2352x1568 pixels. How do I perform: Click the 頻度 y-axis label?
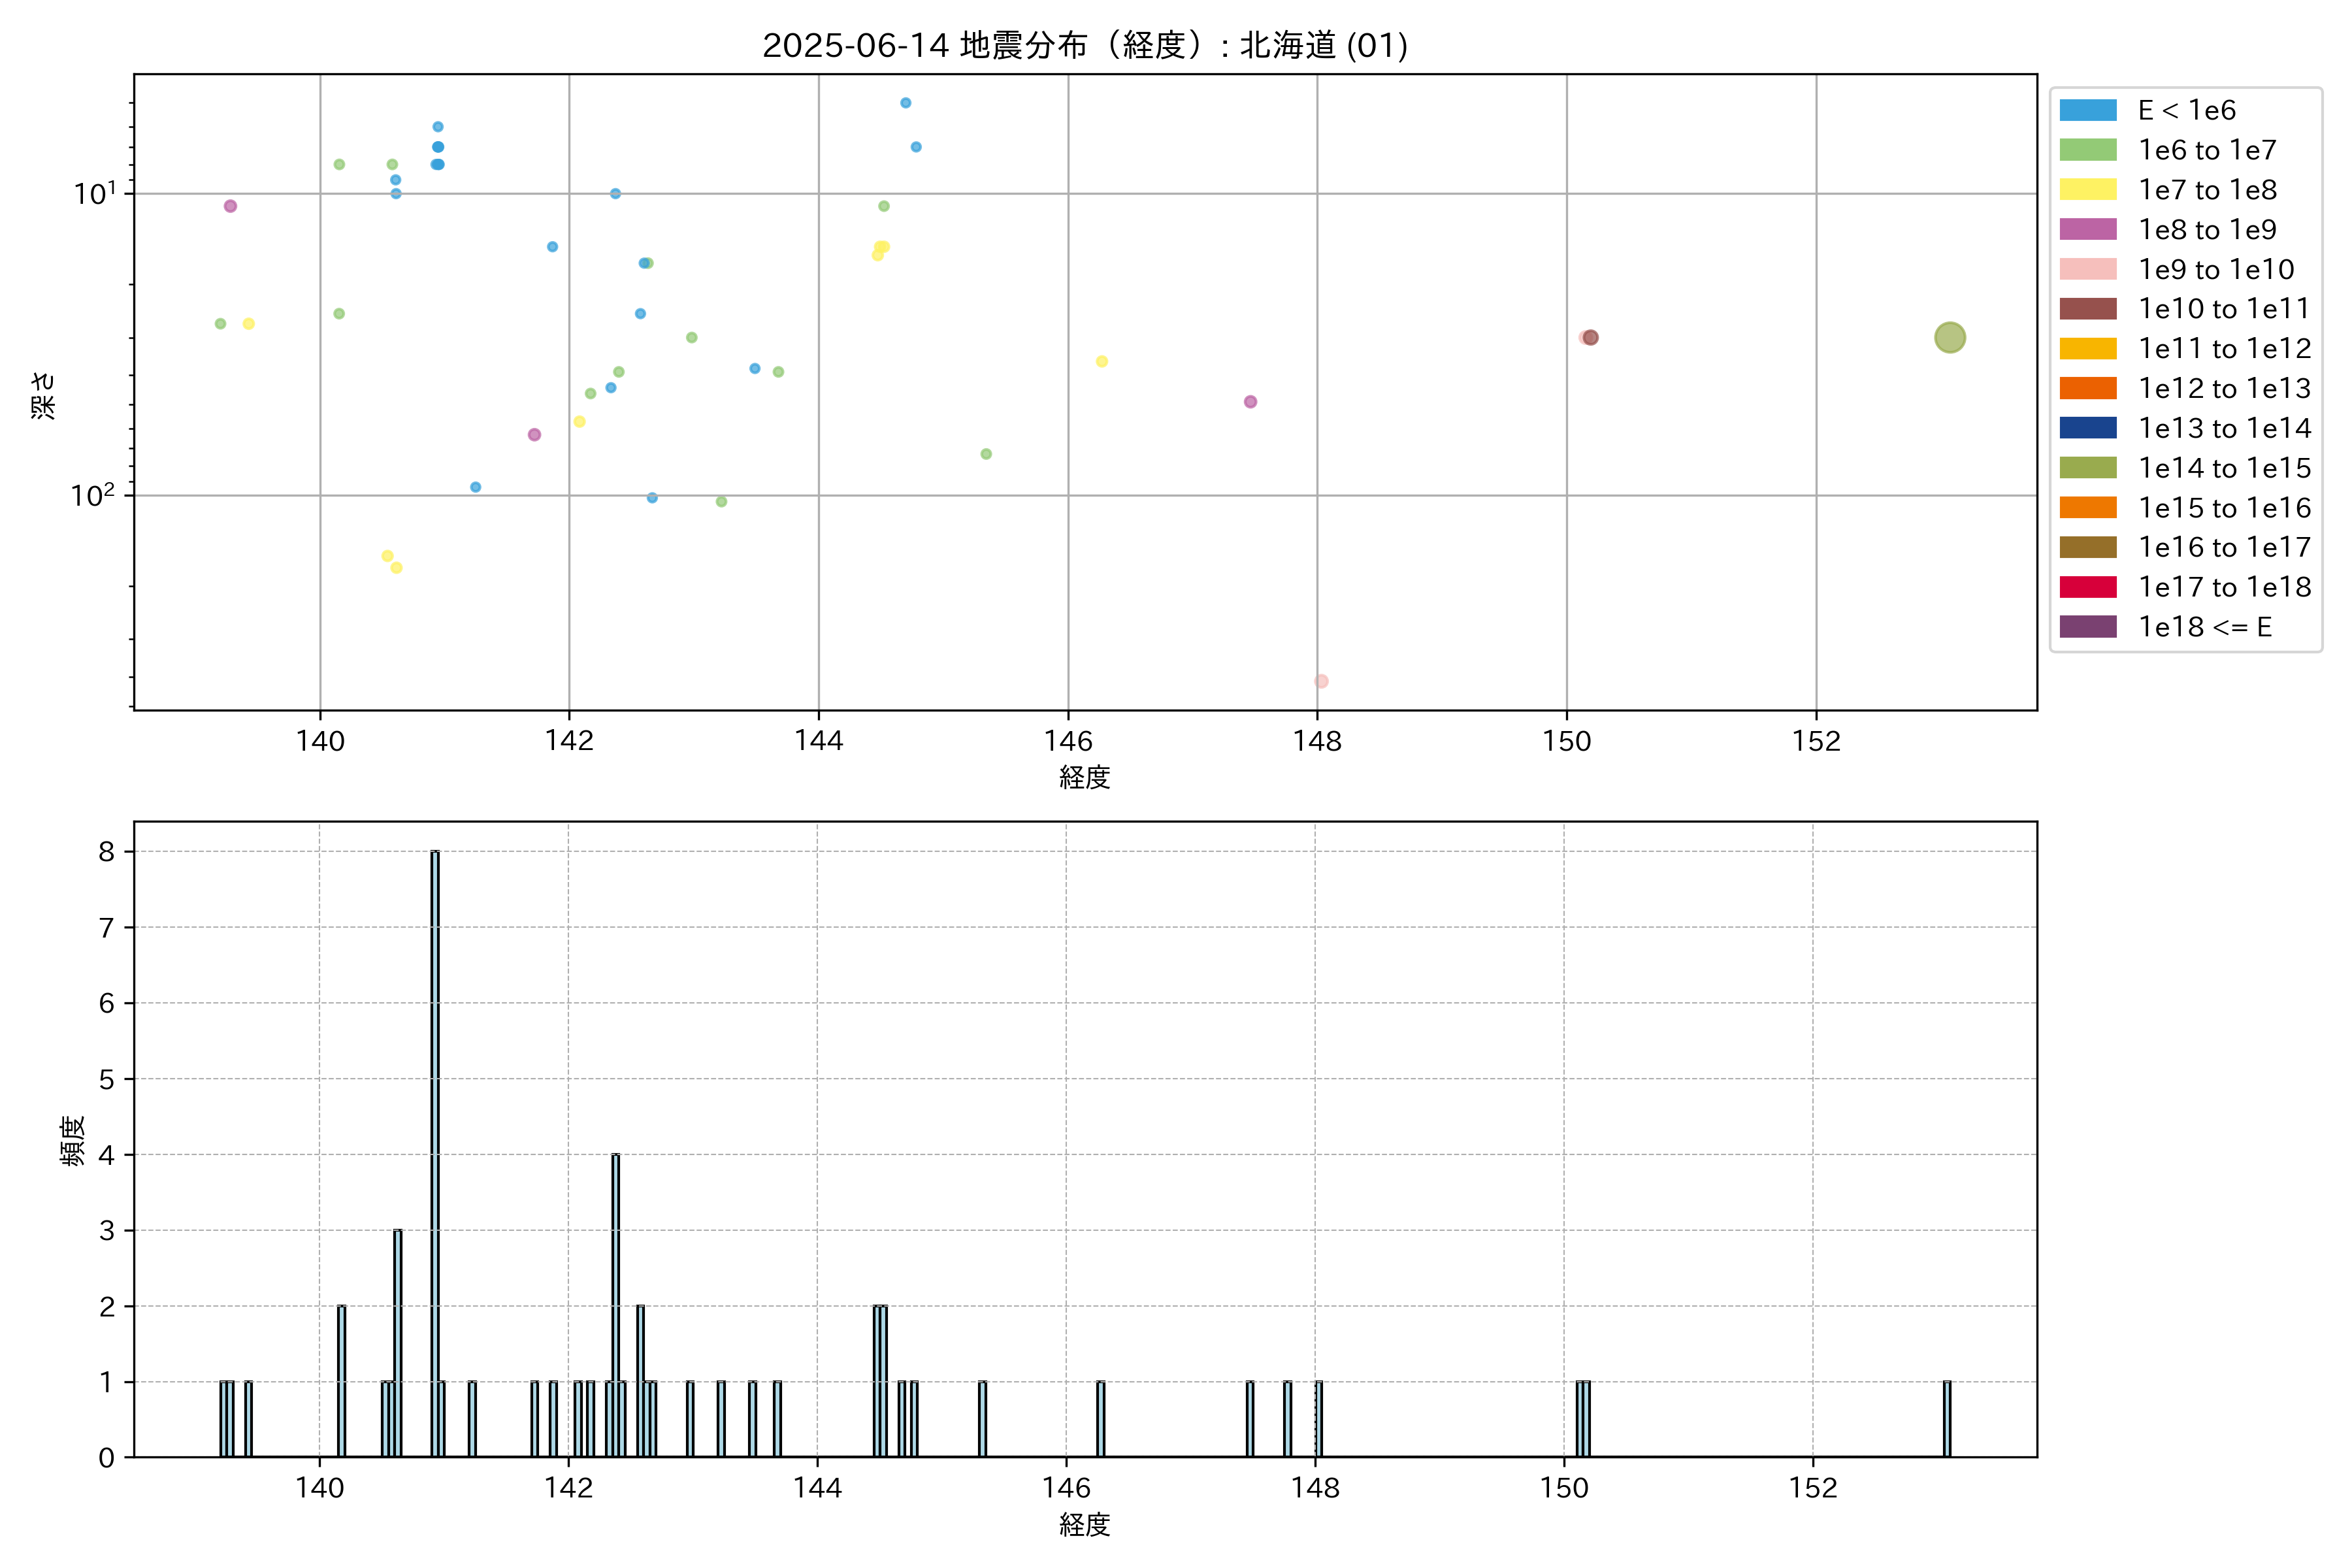pyautogui.click(x=73, y=1140)
